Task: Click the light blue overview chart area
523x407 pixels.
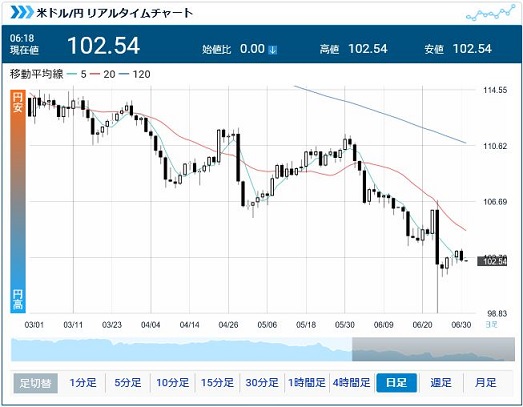Action: [x=181, y=349]
